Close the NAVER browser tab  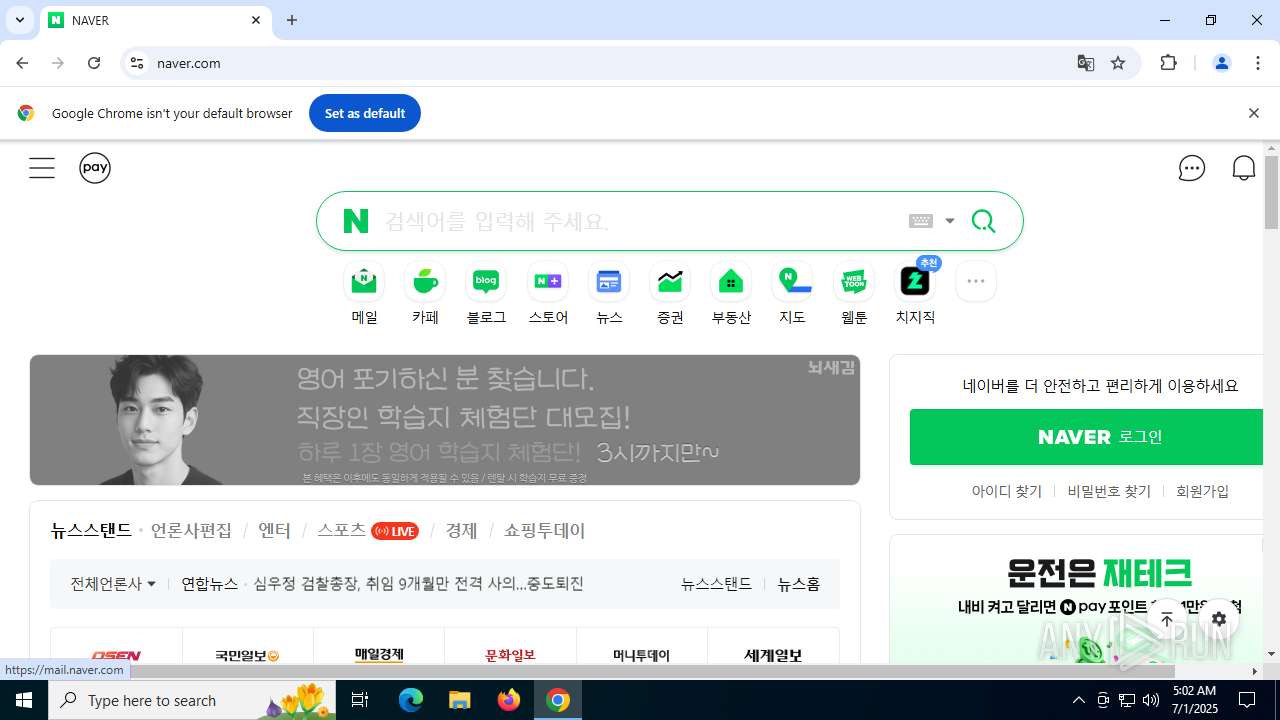(x=256, y=20)
